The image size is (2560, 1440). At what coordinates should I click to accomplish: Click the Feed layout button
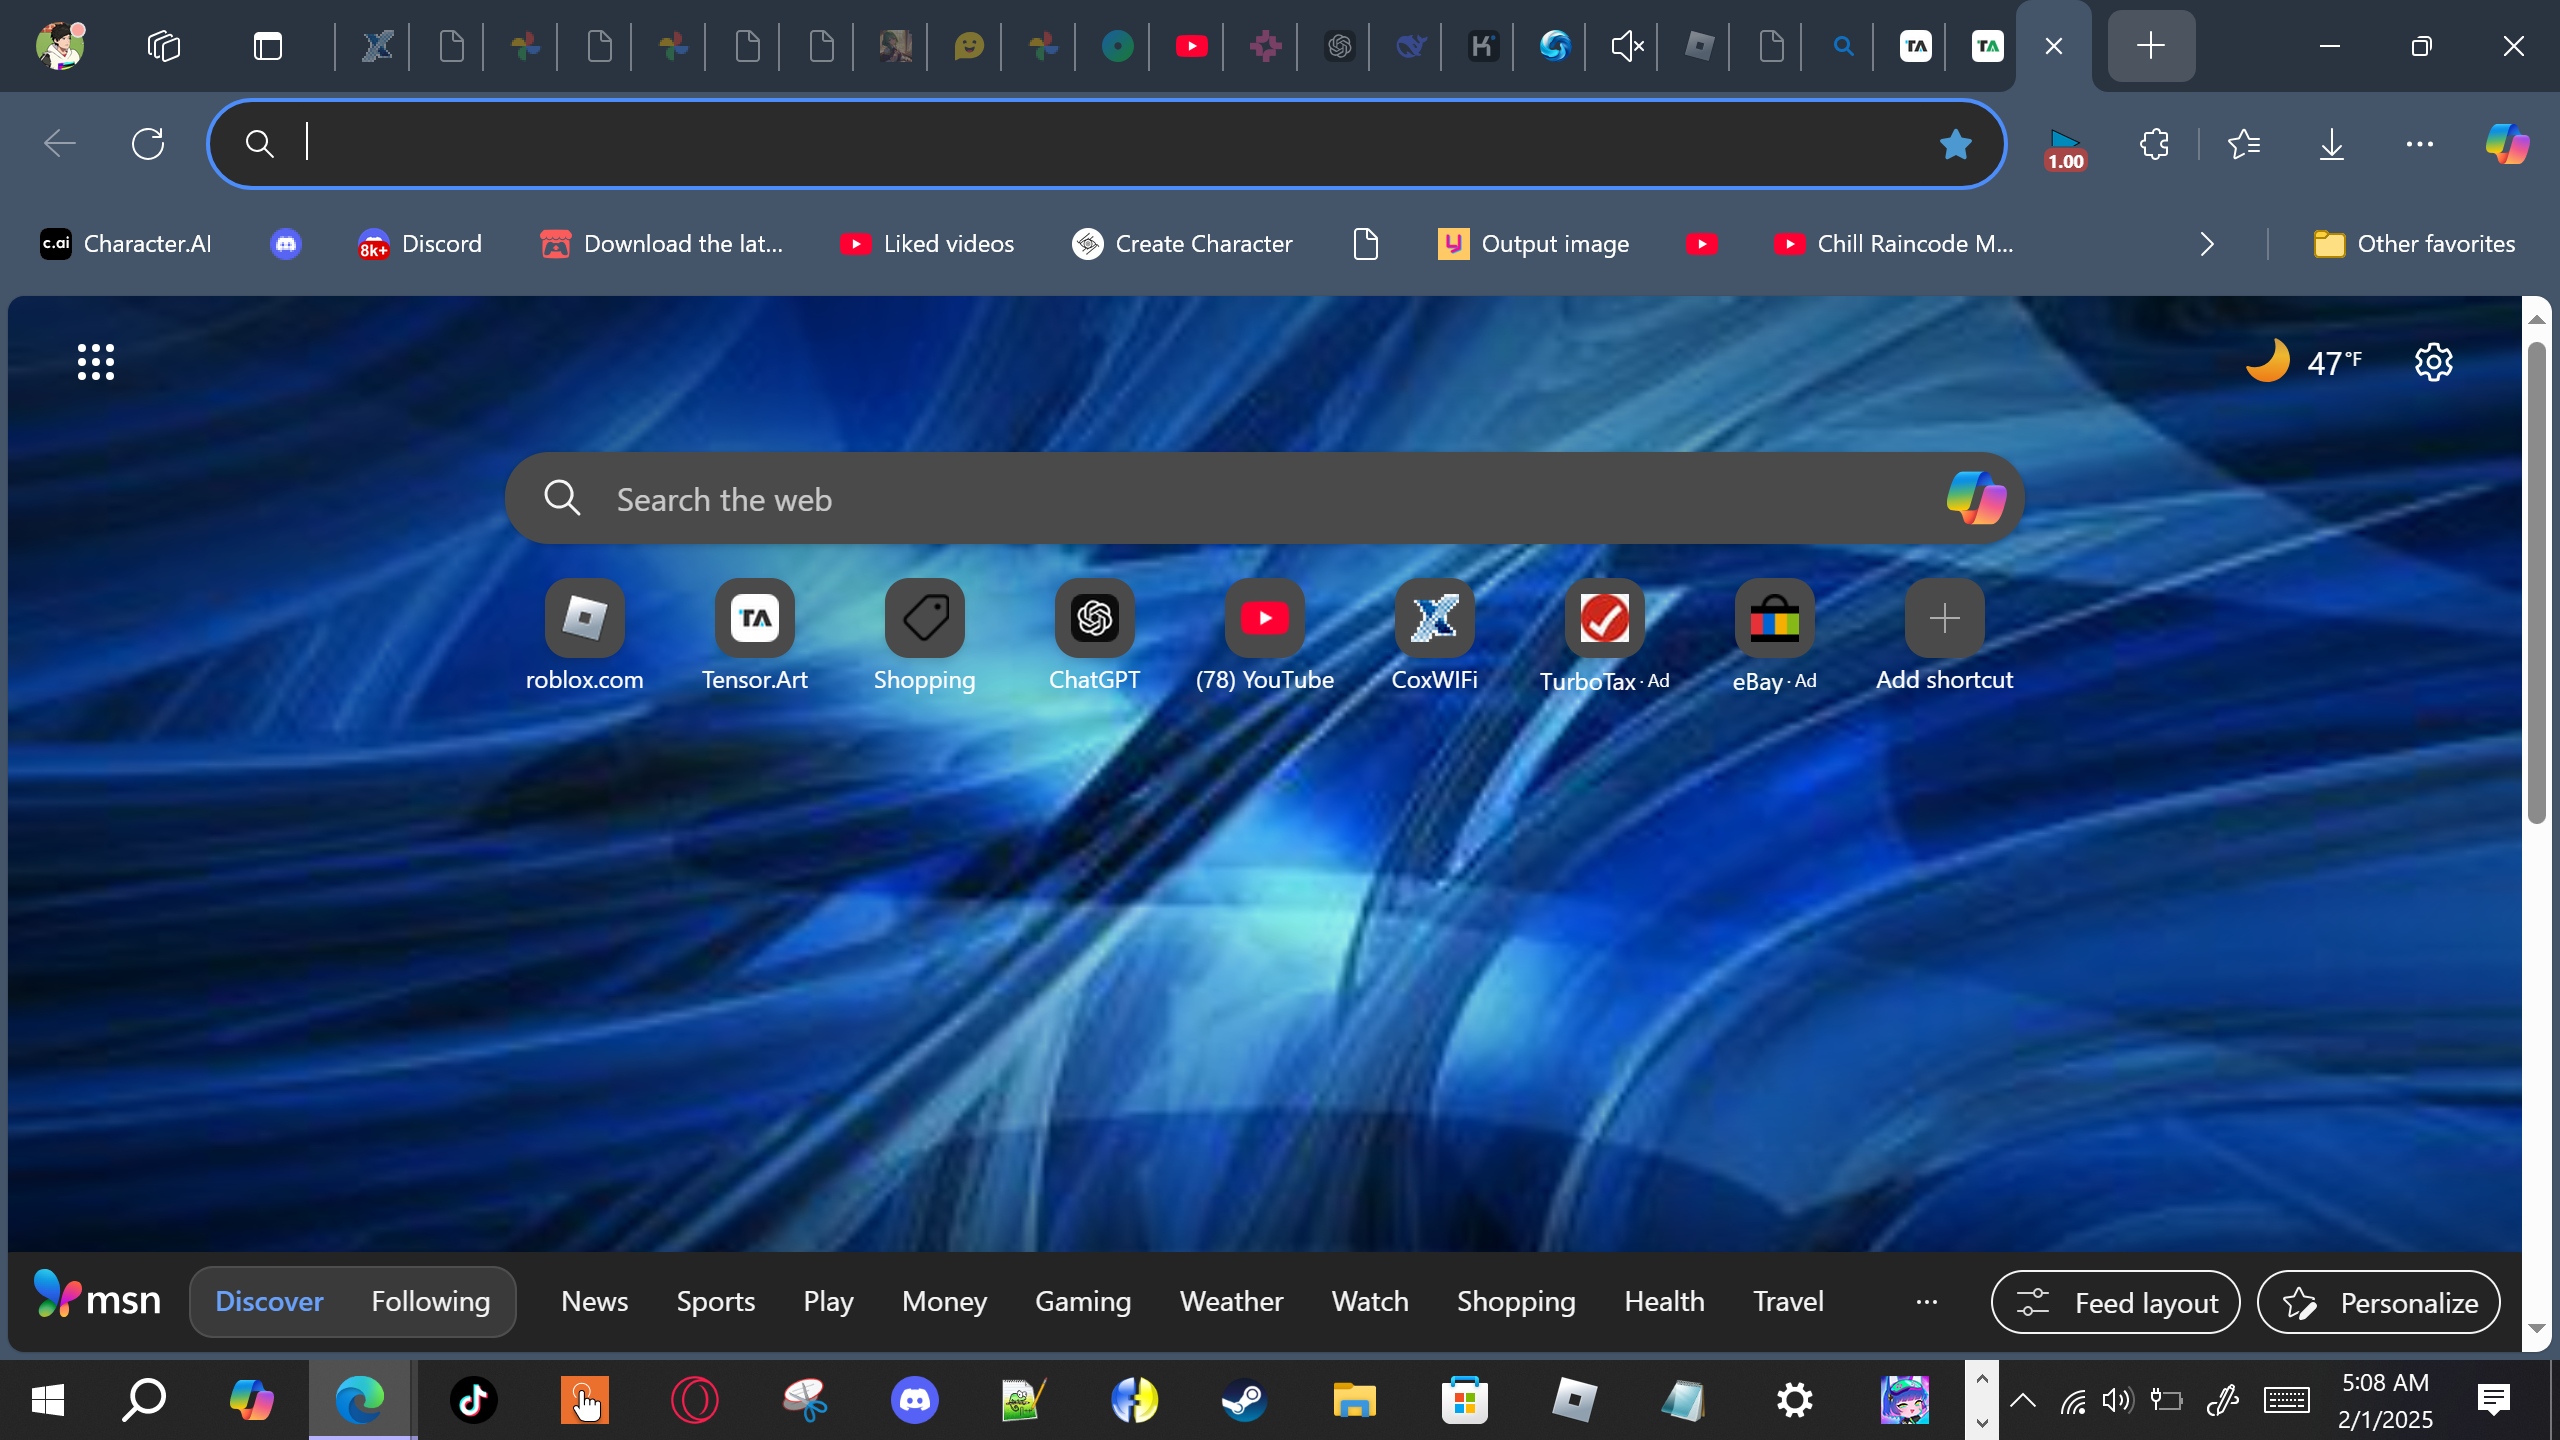[x=2115, y=1302]
